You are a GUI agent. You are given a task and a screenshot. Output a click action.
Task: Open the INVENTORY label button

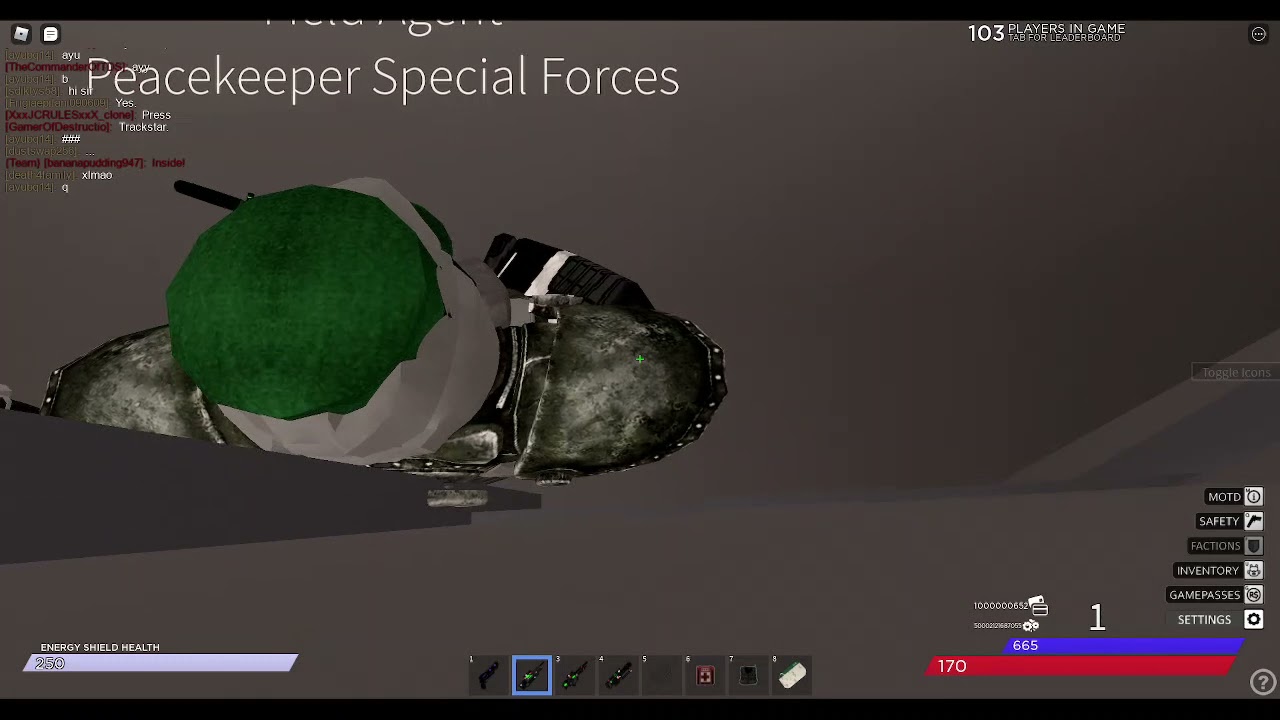1208,570
